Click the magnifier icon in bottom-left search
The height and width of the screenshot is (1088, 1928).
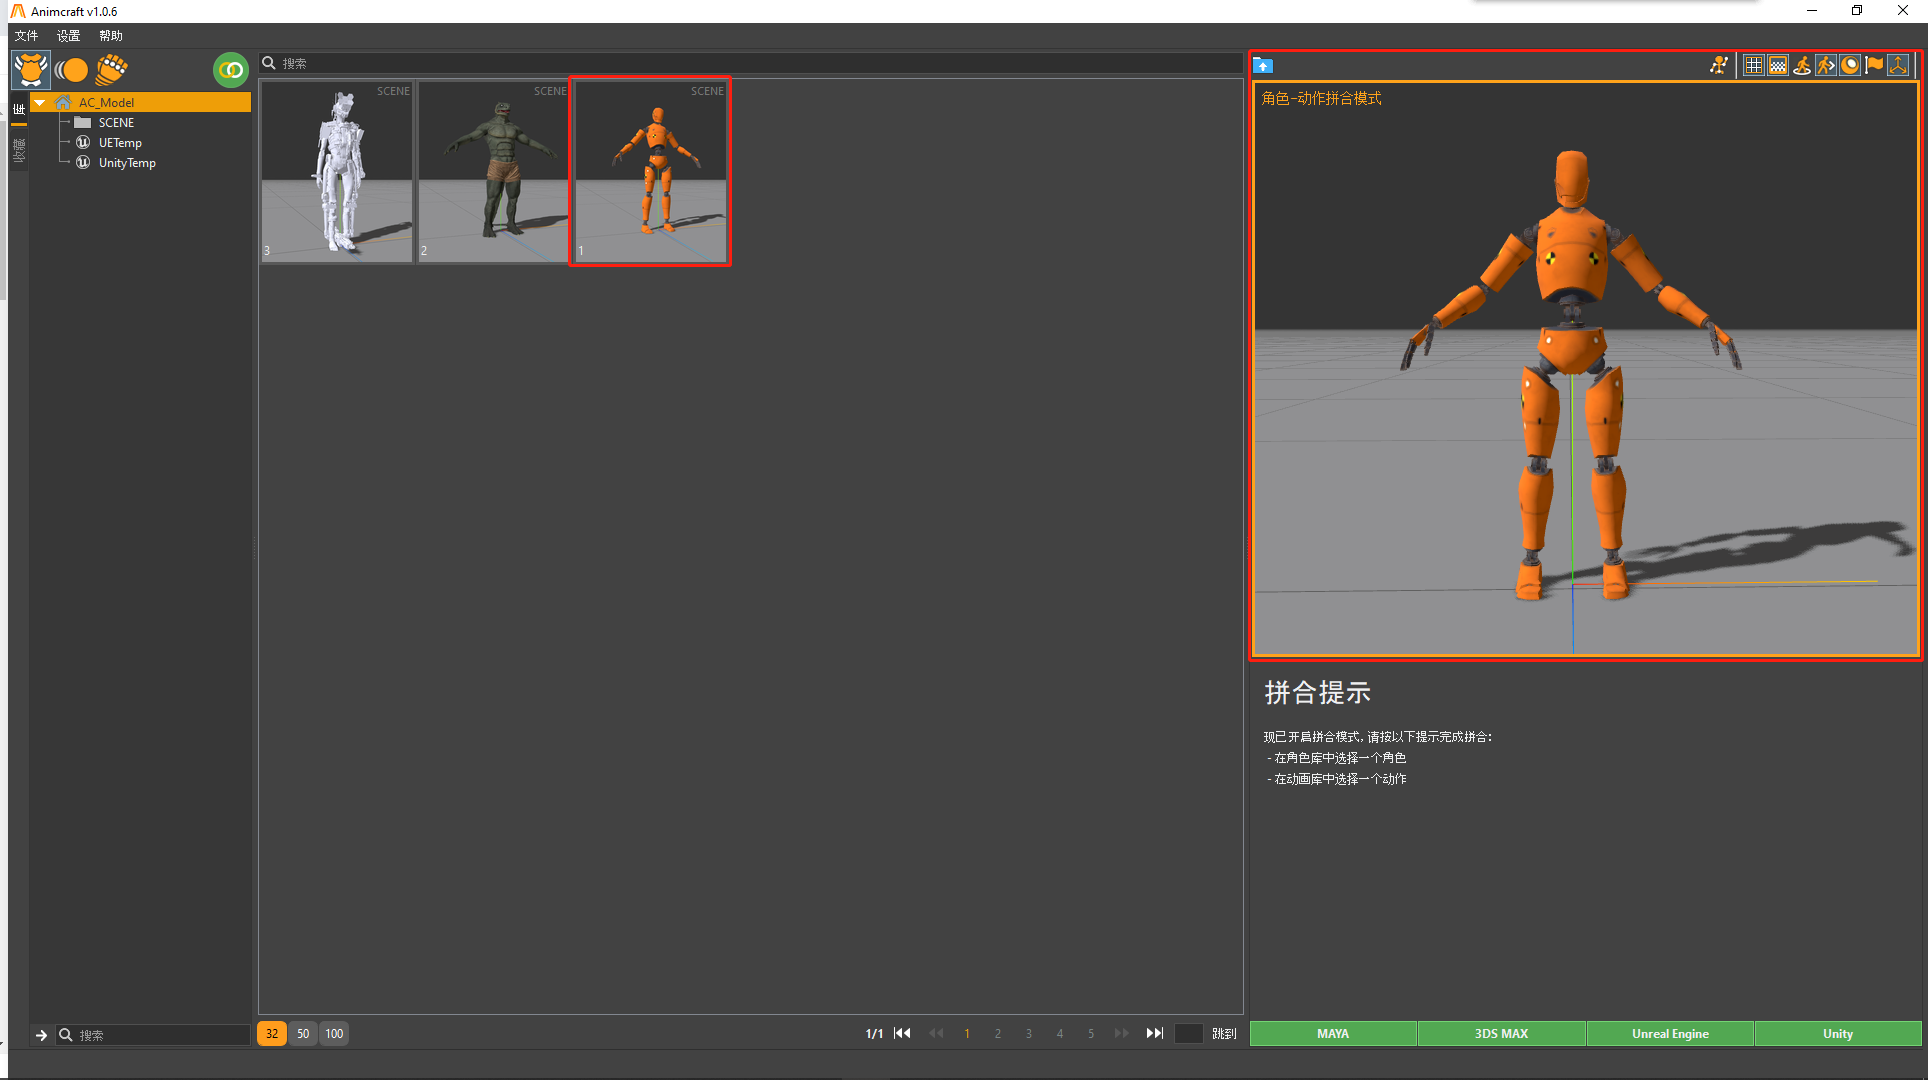coord(65,1035)
